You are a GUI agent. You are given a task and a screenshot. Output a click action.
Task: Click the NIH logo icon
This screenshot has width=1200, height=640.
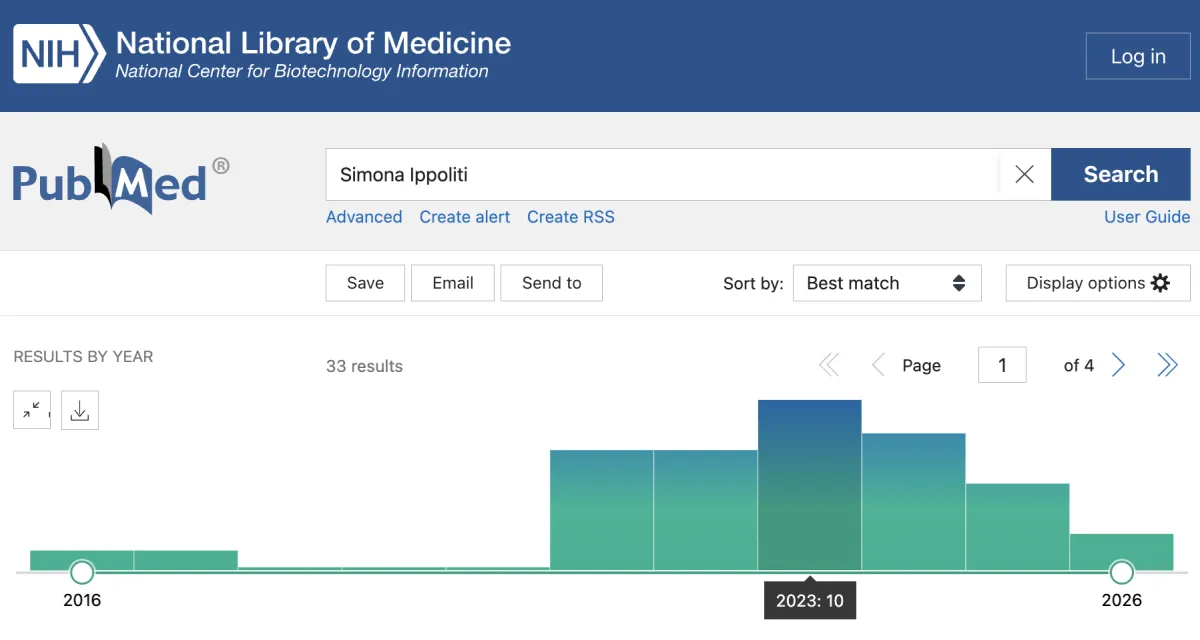[58, 55]
